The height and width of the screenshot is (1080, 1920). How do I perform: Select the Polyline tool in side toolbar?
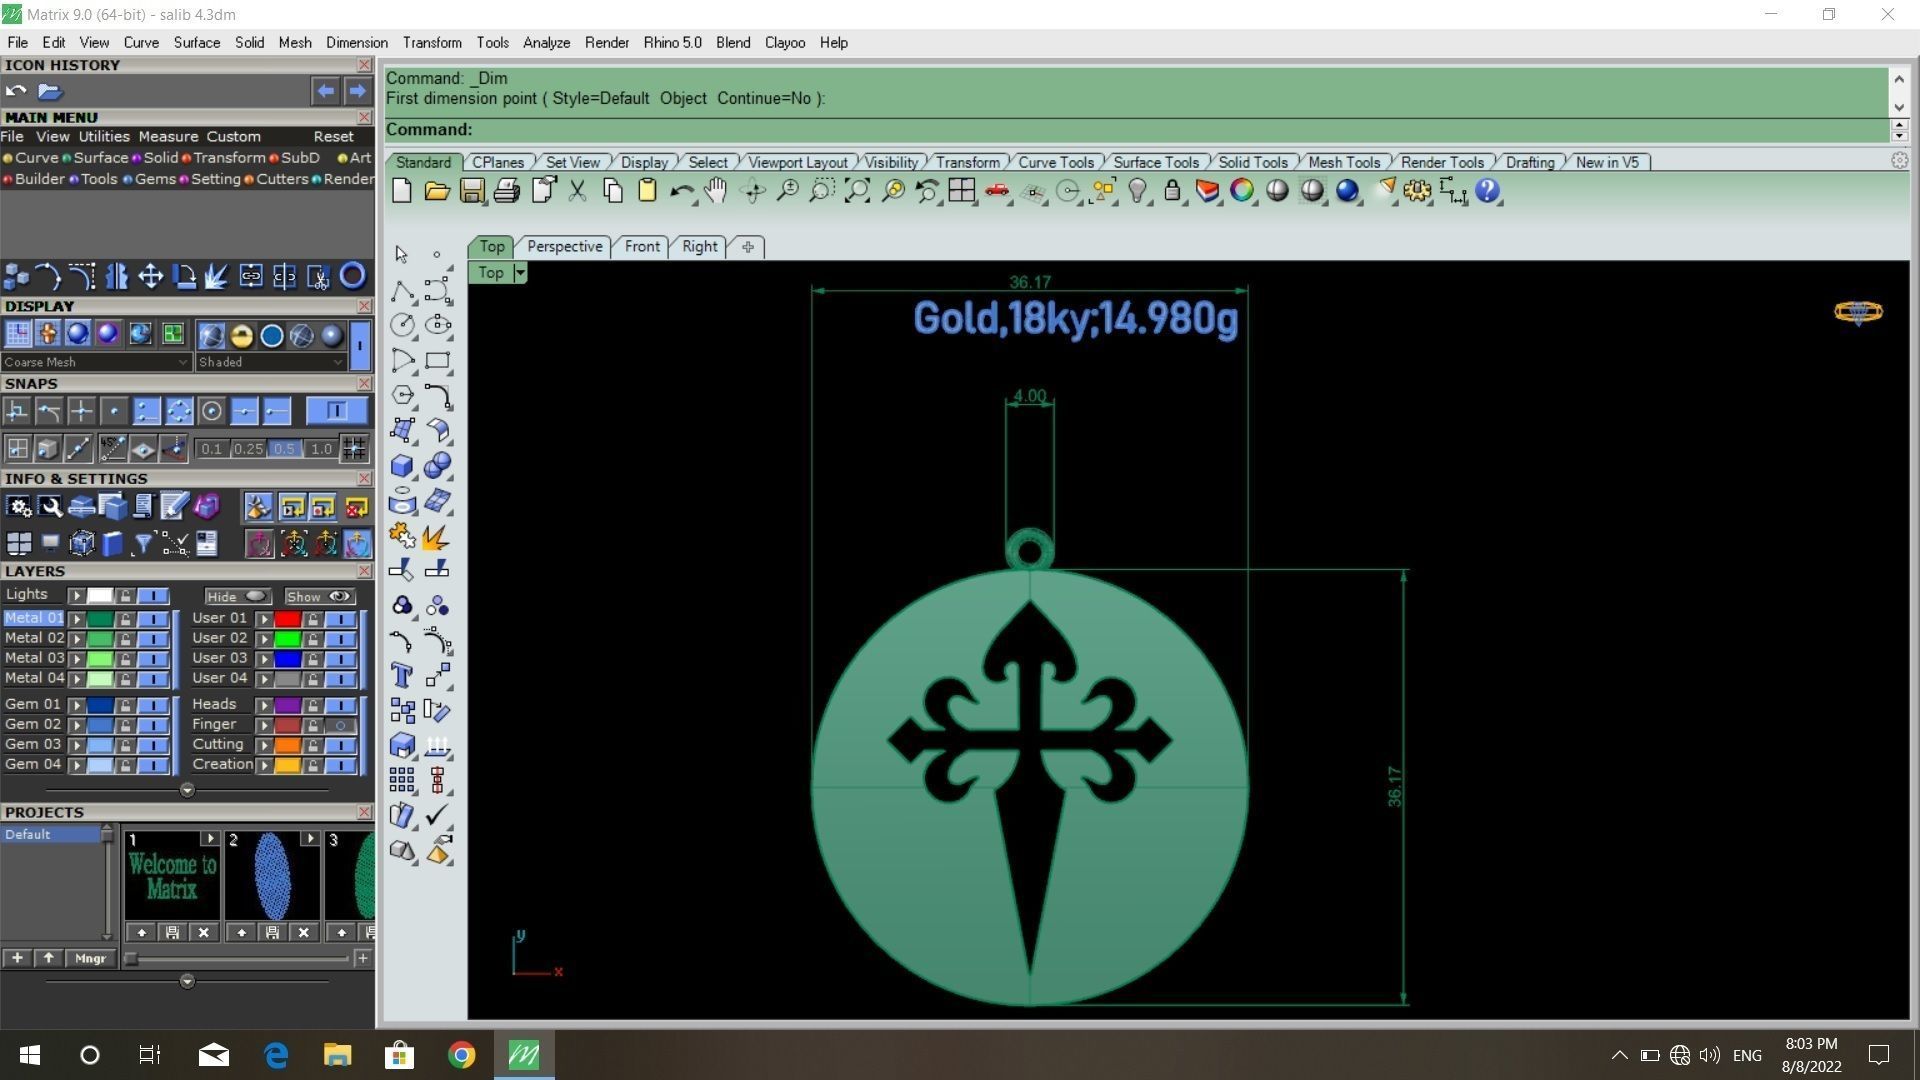pos(402,291)
